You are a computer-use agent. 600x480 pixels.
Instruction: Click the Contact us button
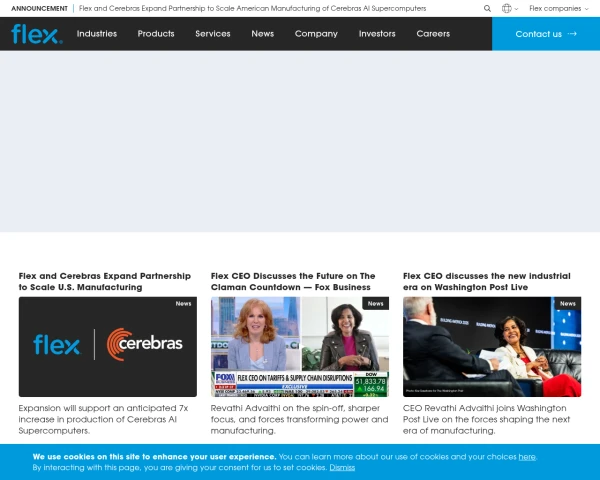546,34
